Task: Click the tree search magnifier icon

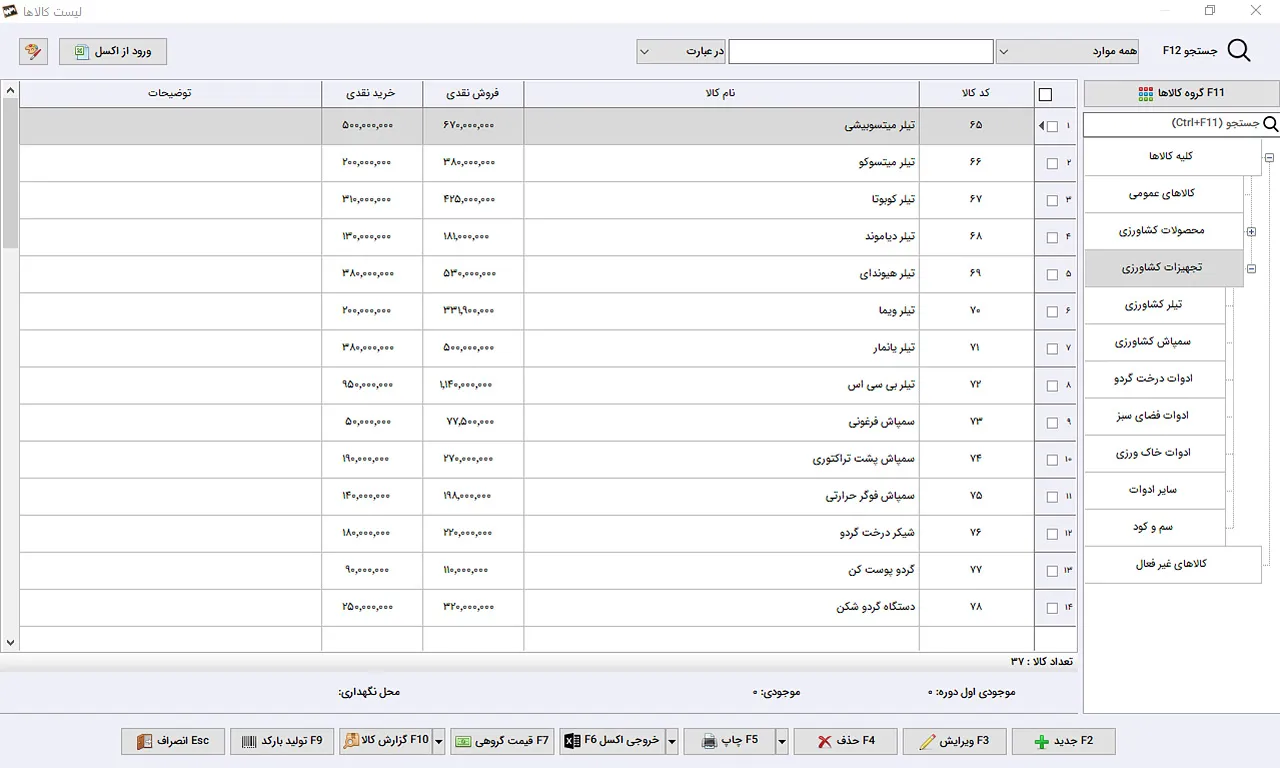Action: coord(1270,124)
